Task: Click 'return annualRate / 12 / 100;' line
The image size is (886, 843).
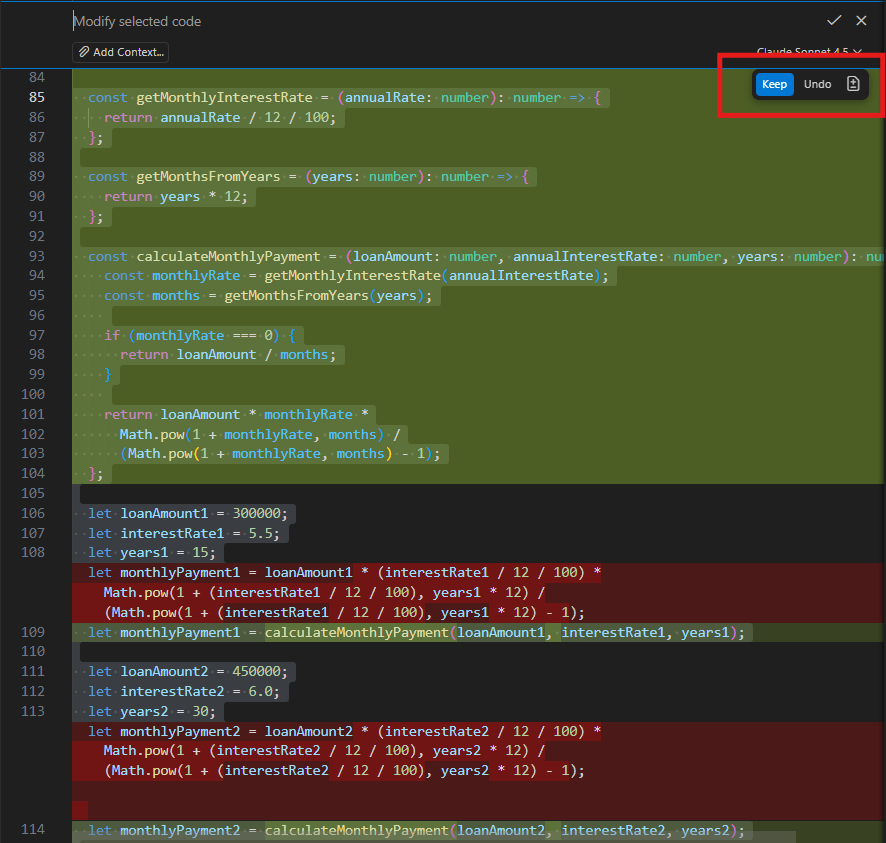Action: (x=220, y=118)
